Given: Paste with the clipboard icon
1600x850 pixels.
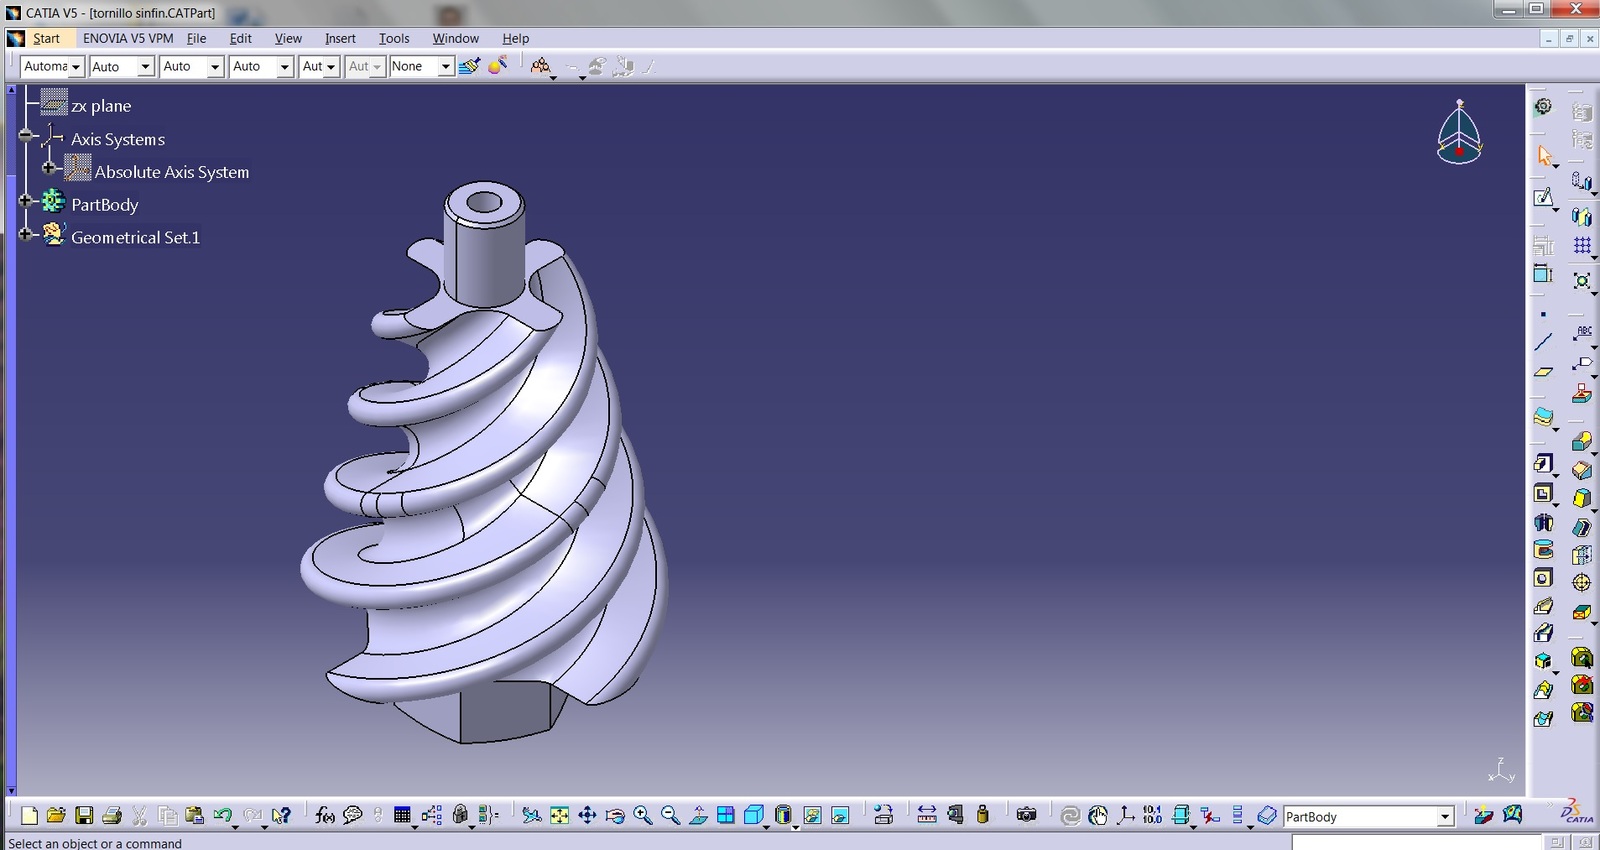Looking at the screenshot, I should (x=195, y=816).
